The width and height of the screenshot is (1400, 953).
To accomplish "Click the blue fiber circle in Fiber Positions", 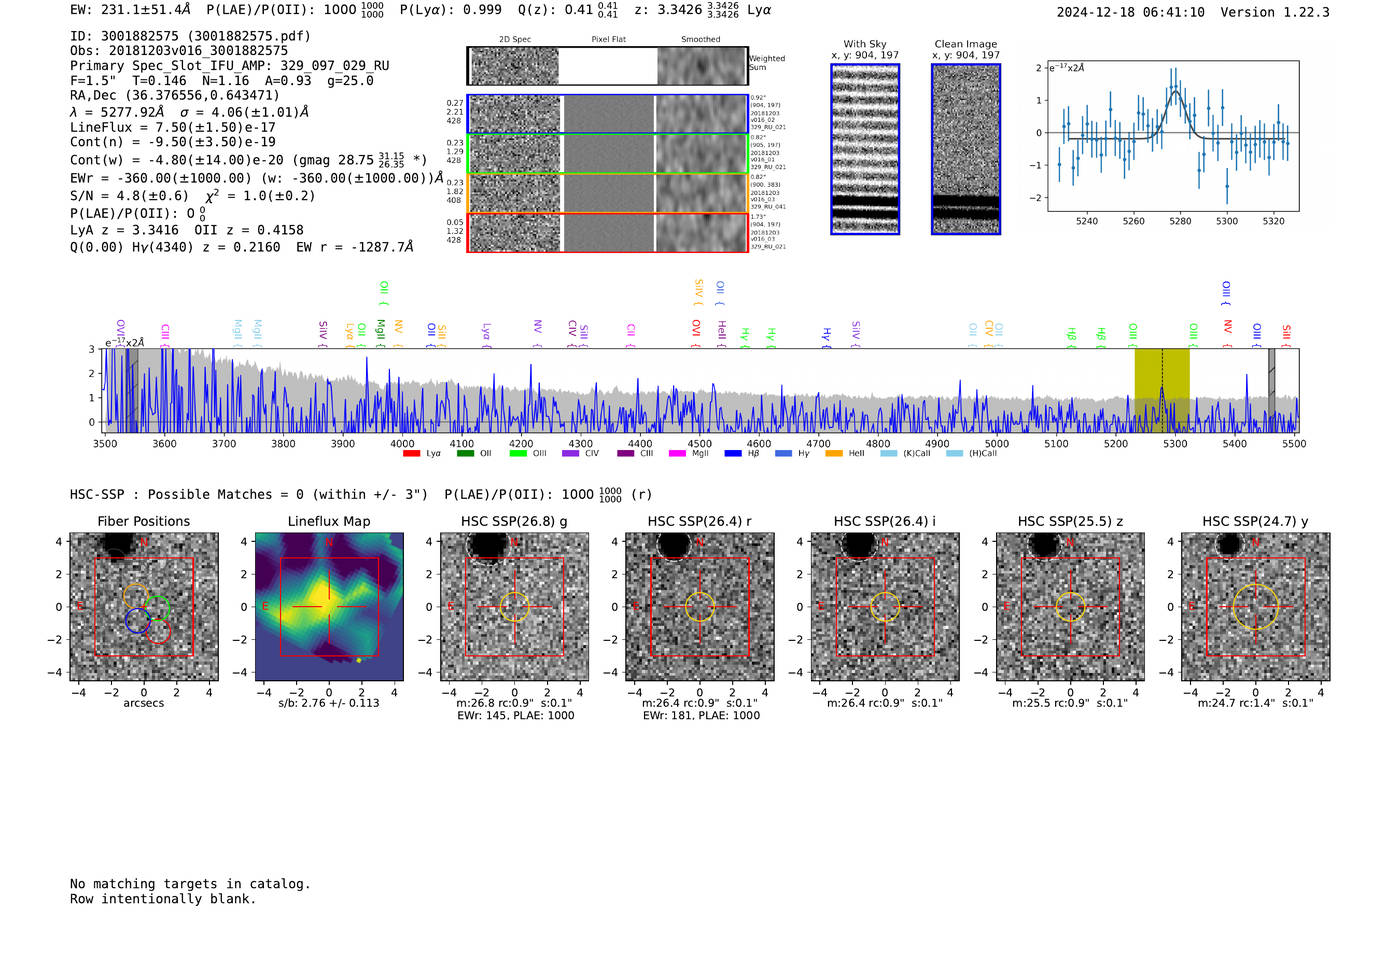I will click(x=138, y=621).
